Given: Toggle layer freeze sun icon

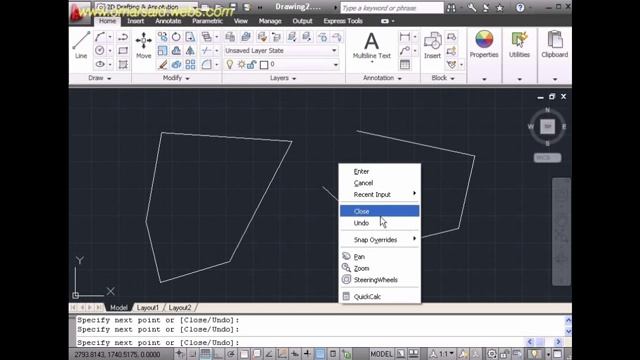Looking at the screenshot, I should 241,64.
